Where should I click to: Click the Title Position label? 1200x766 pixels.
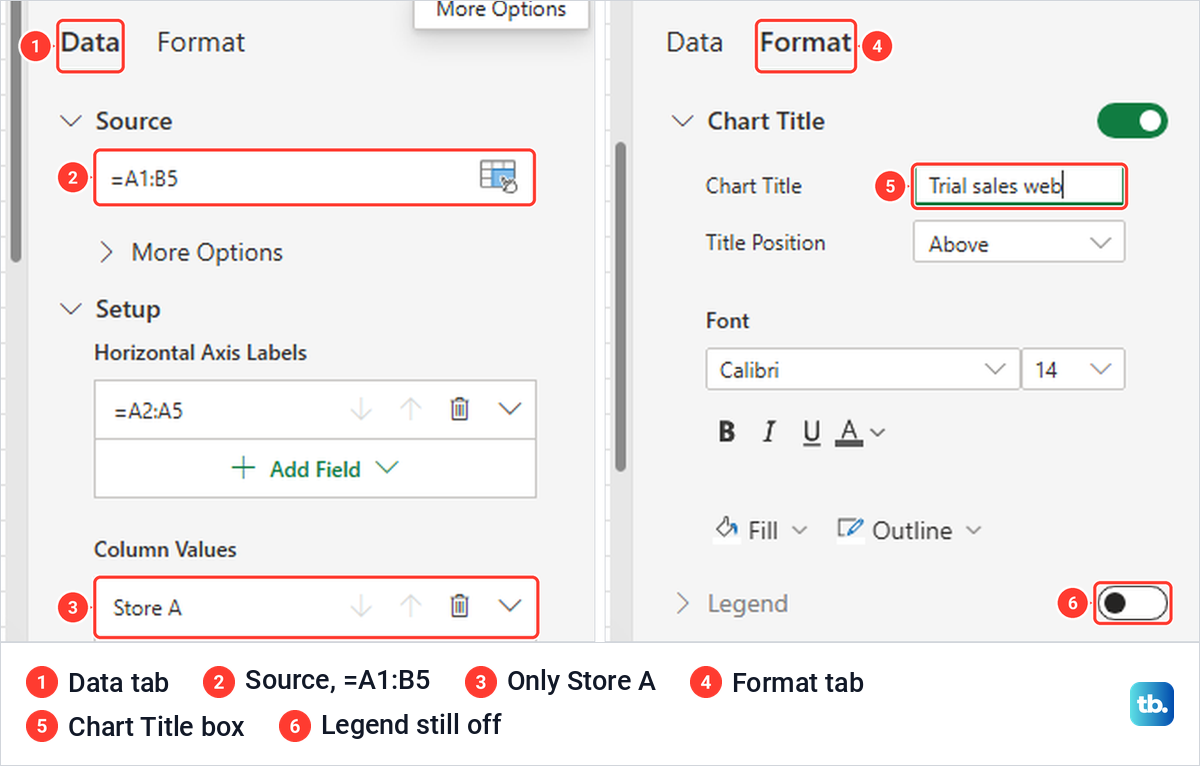[765, 242]
